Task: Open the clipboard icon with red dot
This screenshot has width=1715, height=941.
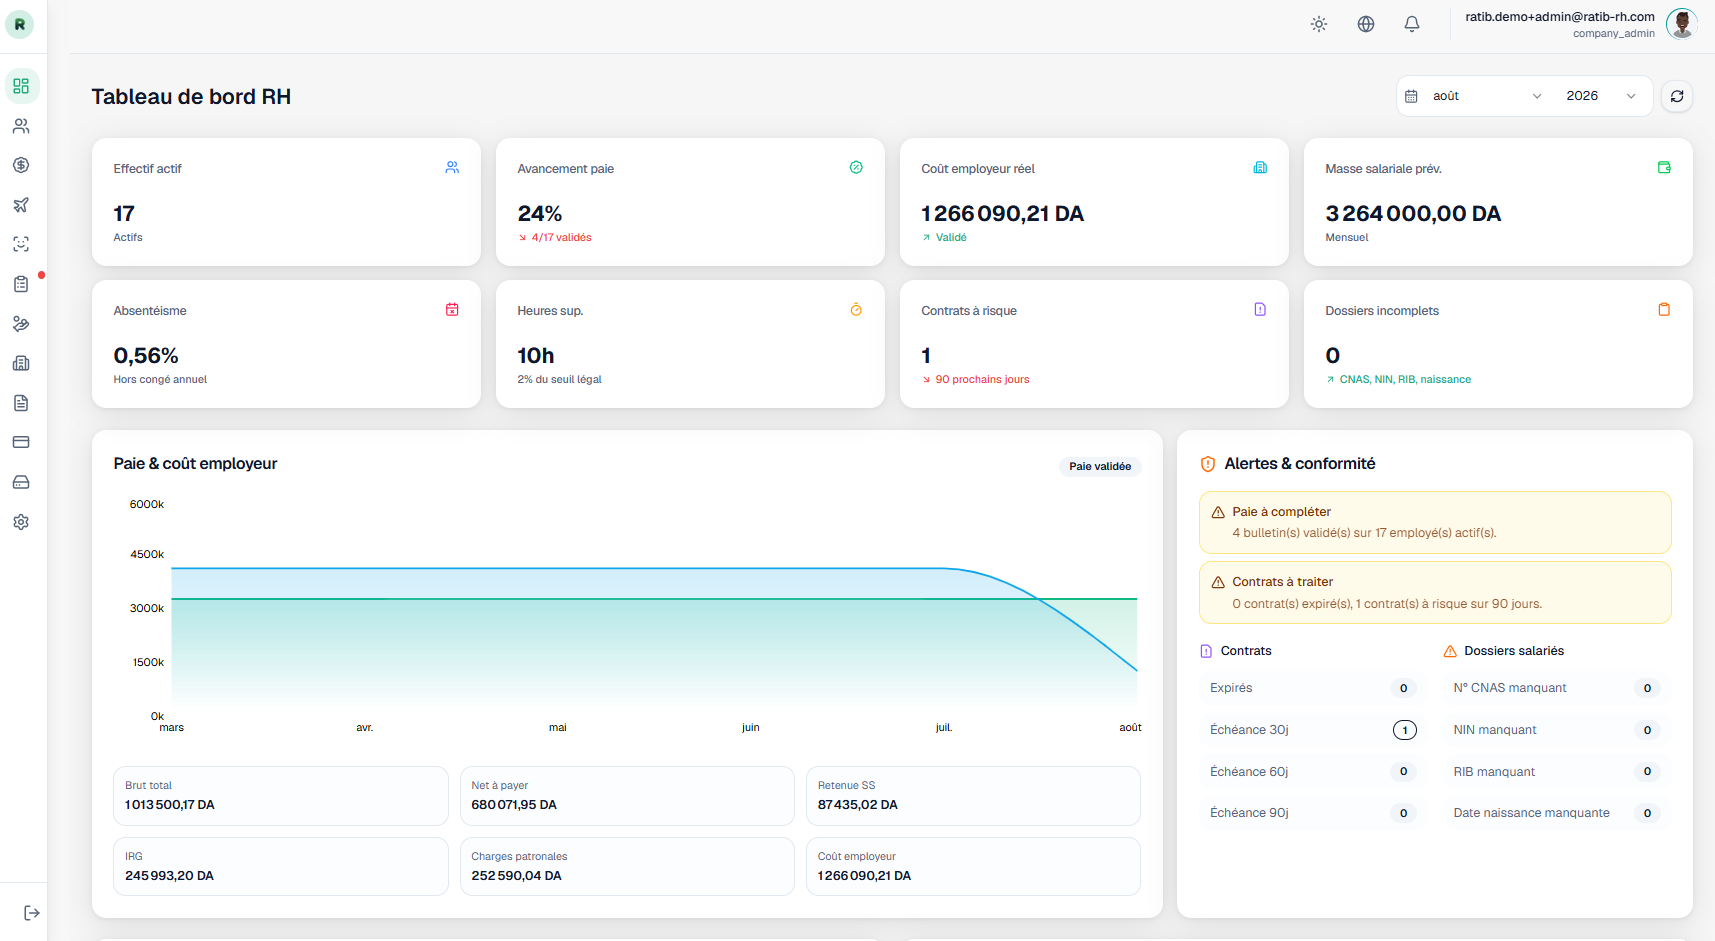Action: pyautogui.click(x=21, y=284)
